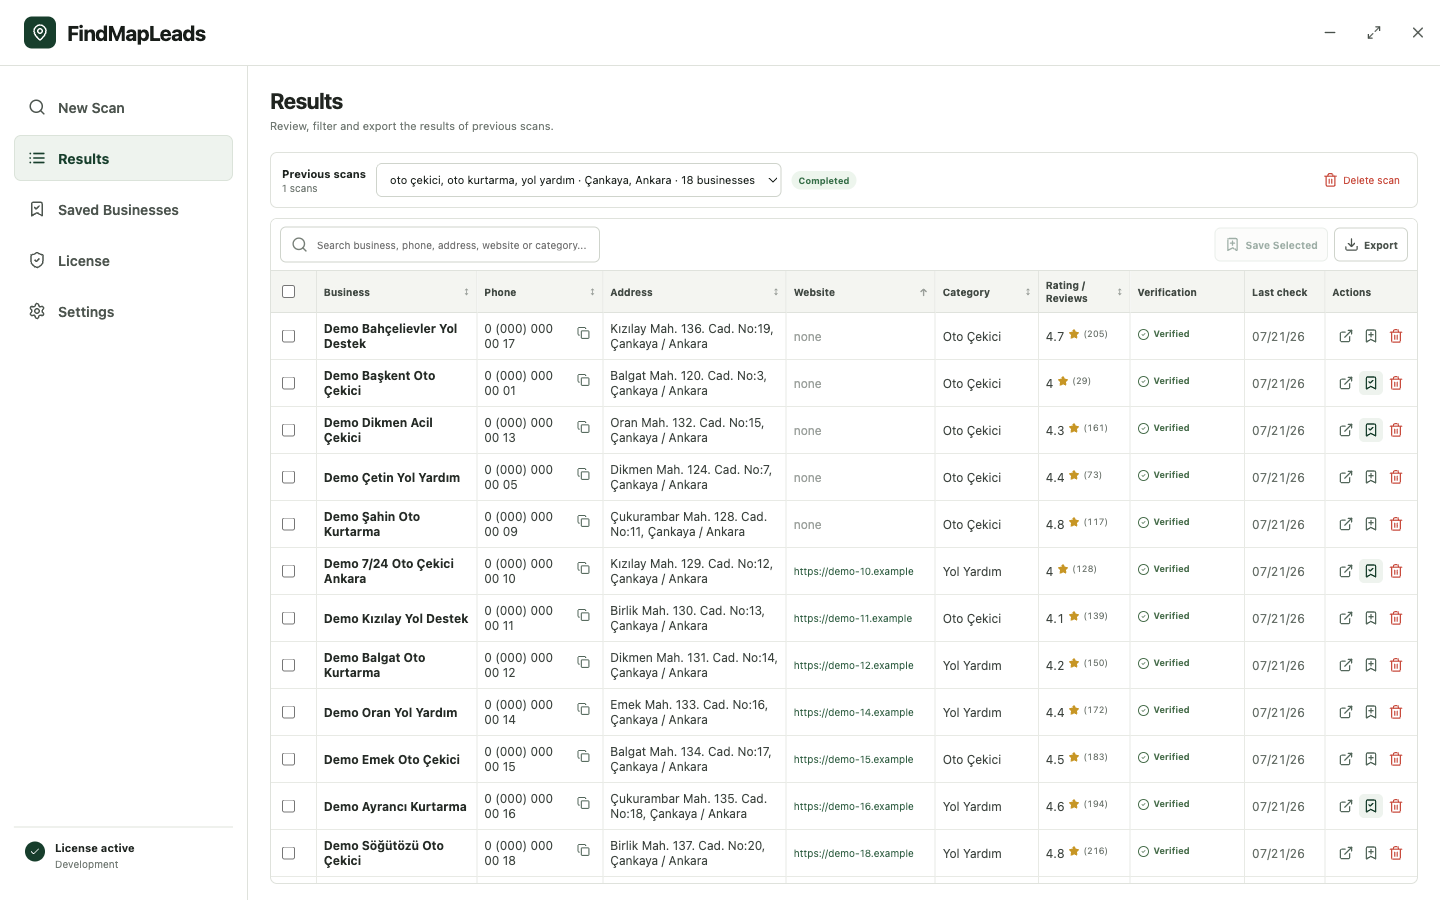Click the Export button

pyautogui.click(x=1370, y=245)
